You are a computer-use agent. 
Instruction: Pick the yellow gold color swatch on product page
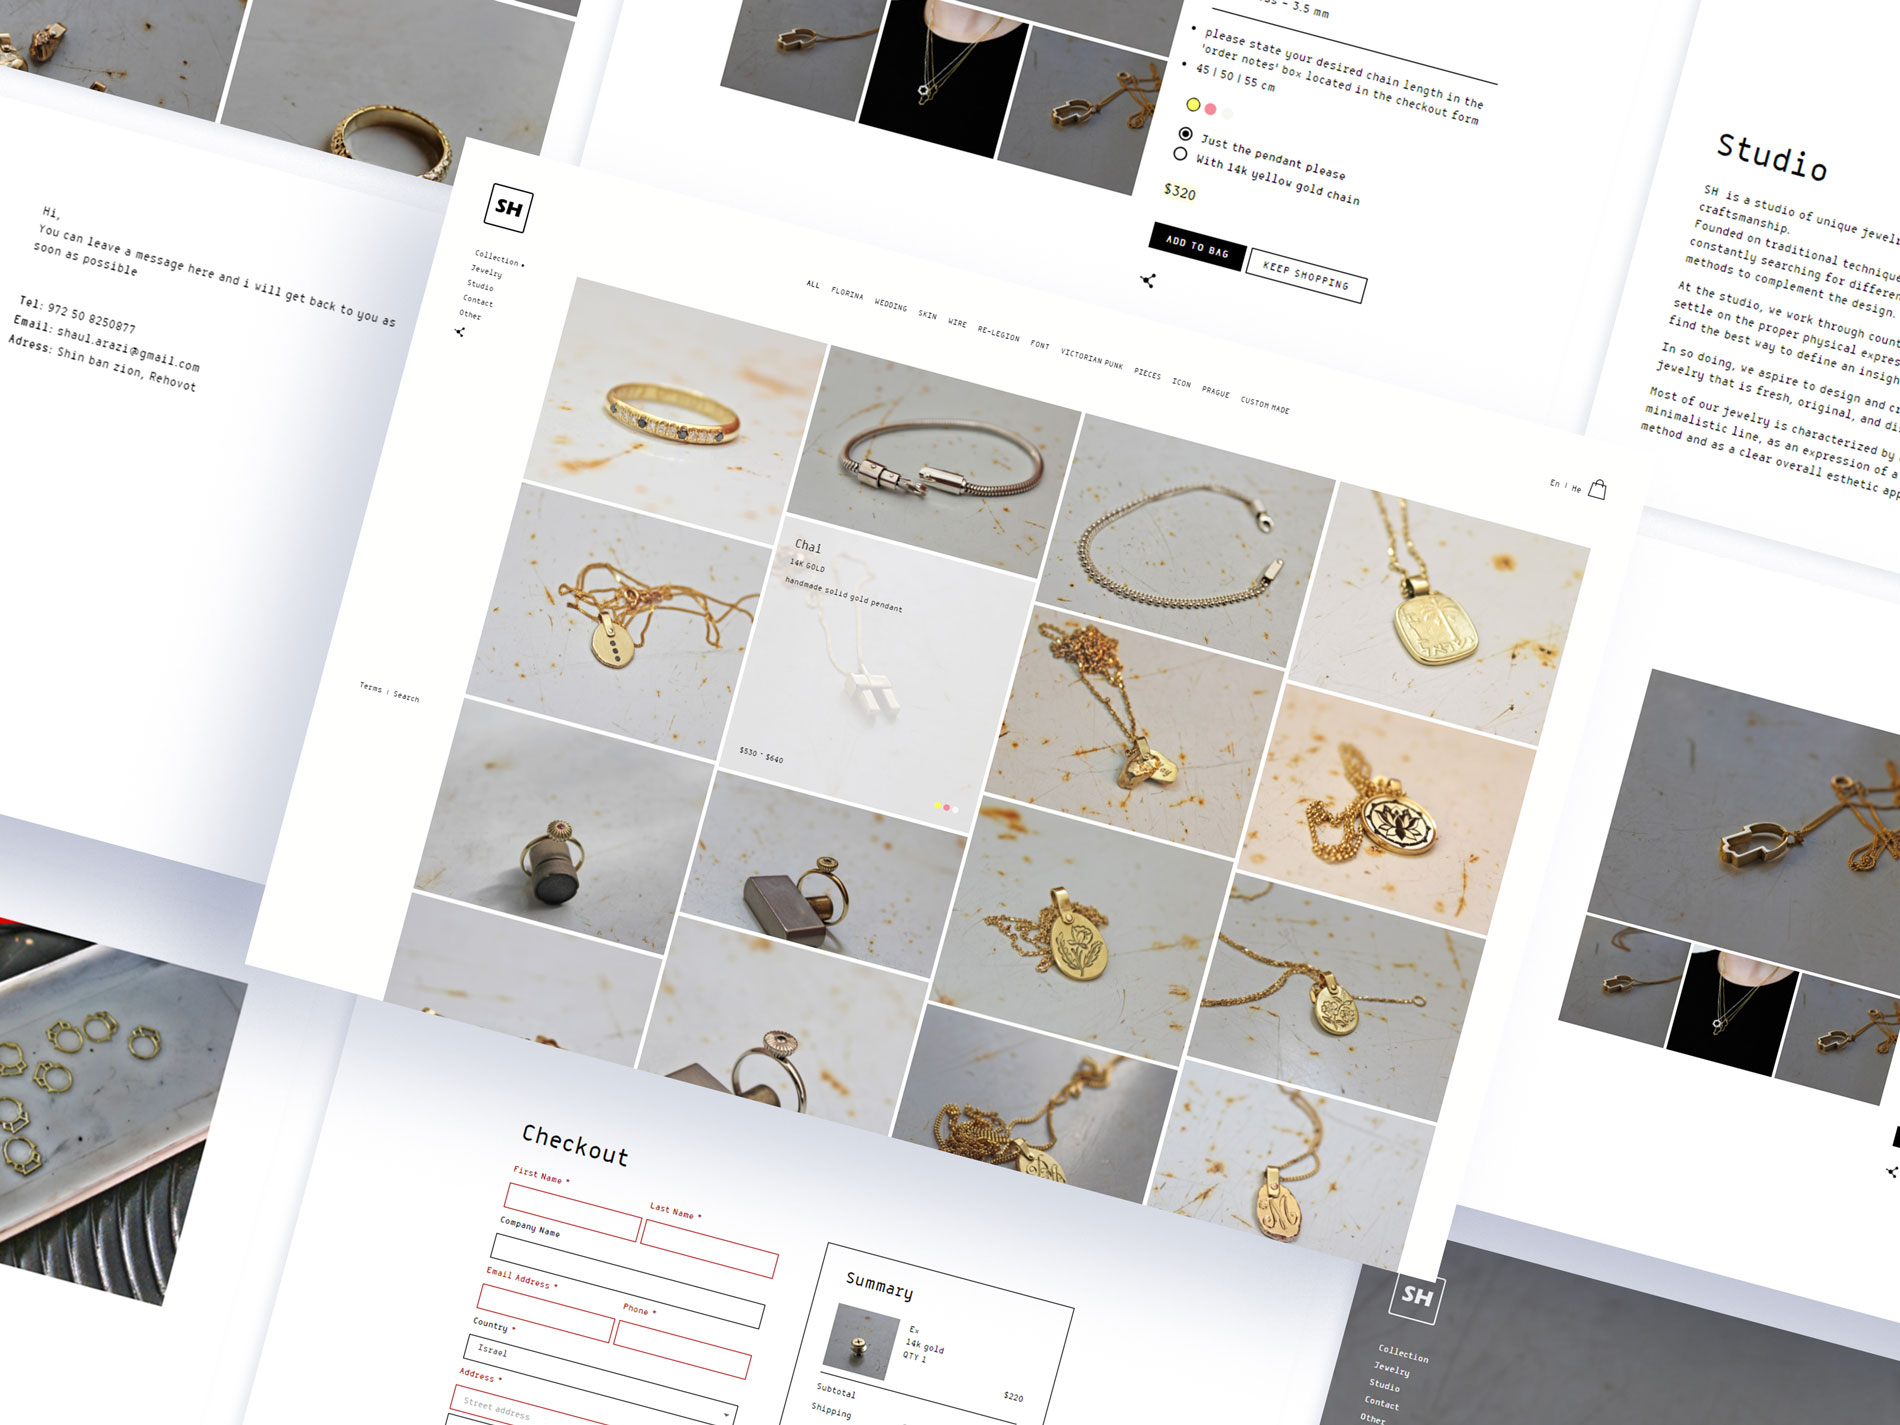pos(1193,104)
